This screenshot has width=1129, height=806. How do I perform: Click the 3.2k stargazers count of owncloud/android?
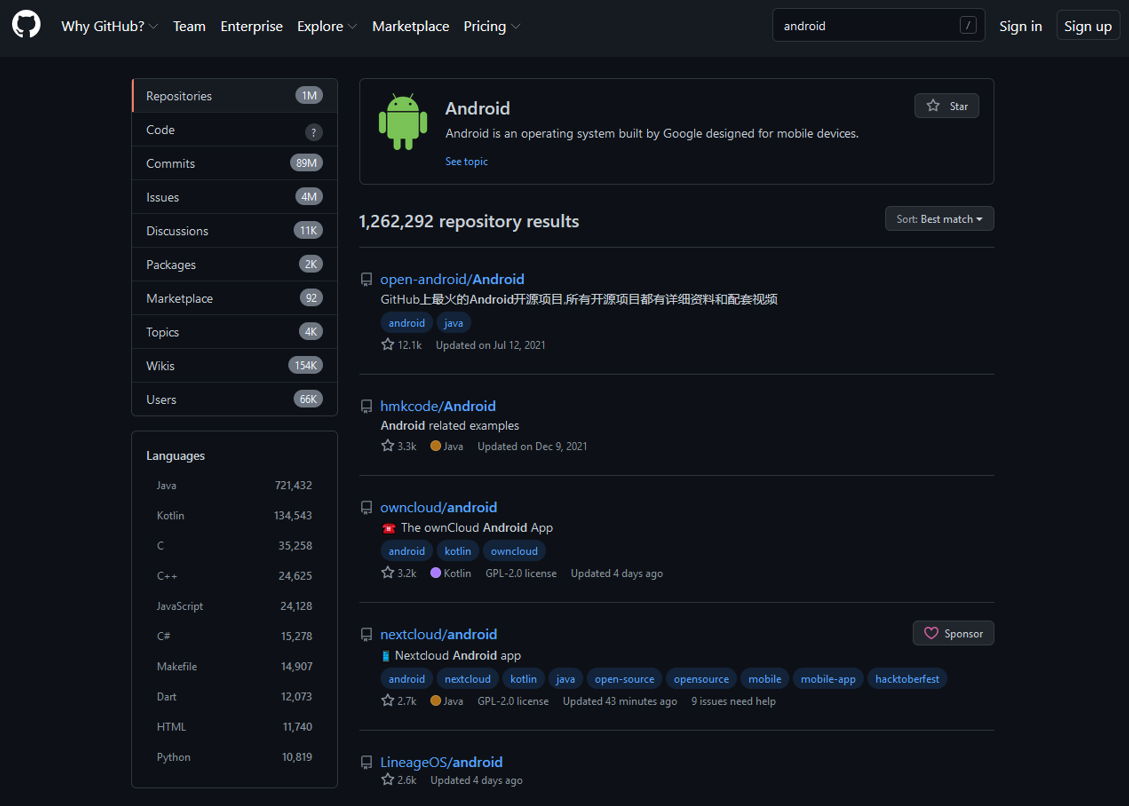(399, 573)
